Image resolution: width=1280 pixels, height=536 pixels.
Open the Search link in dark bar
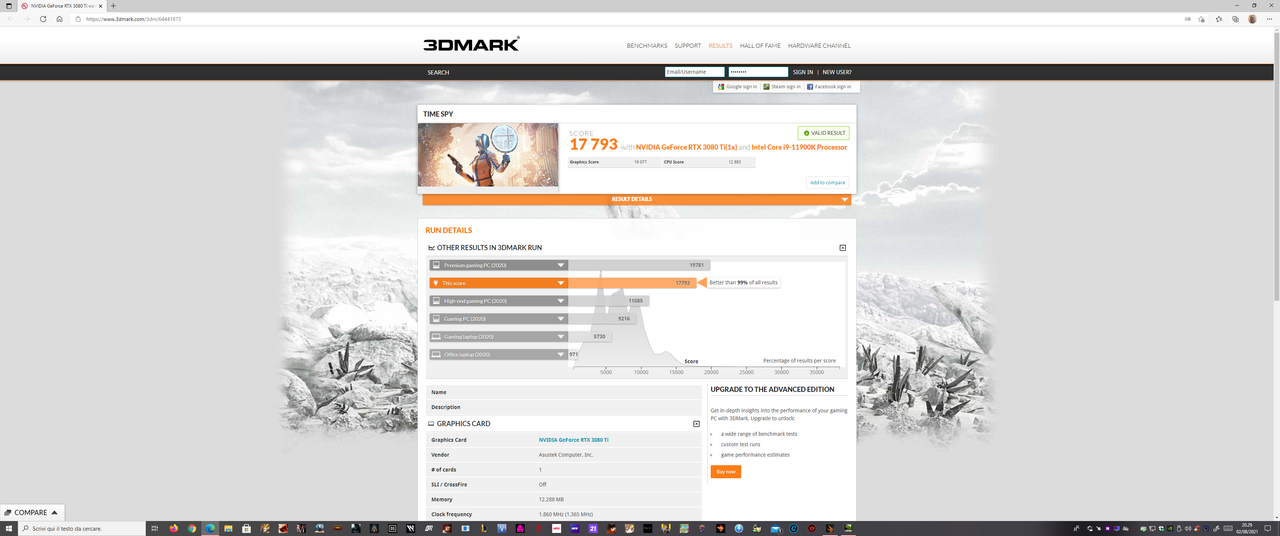(x=438, y=72)
